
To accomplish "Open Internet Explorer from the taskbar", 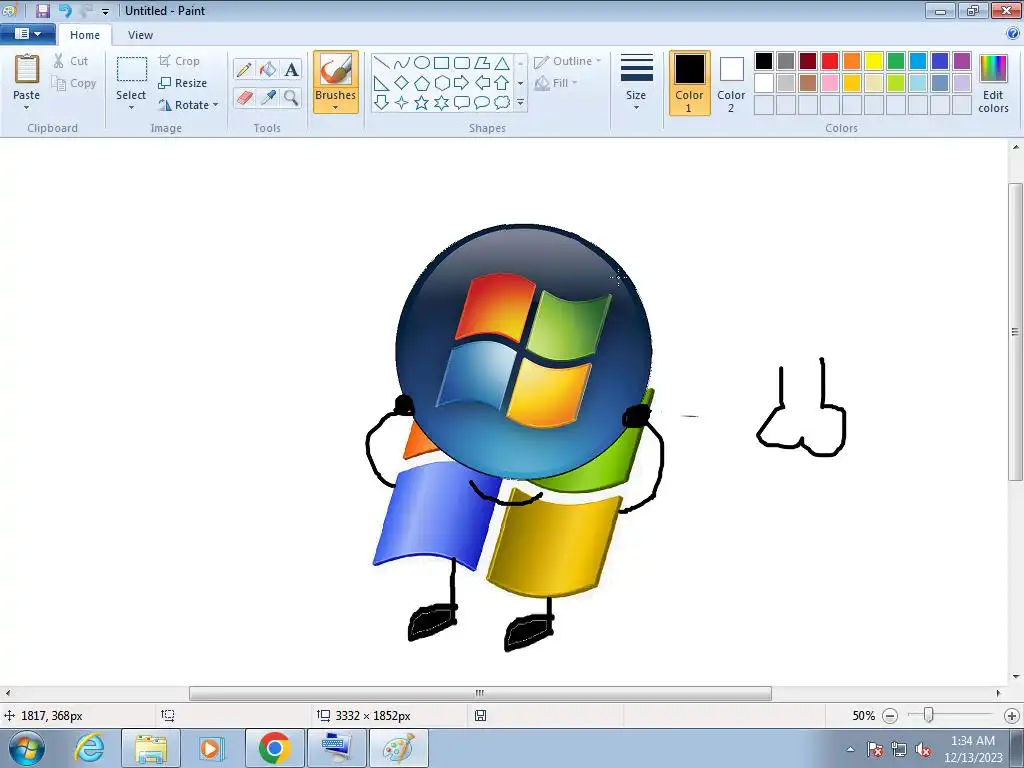I will pyautogui.click(x=89, y=748).
